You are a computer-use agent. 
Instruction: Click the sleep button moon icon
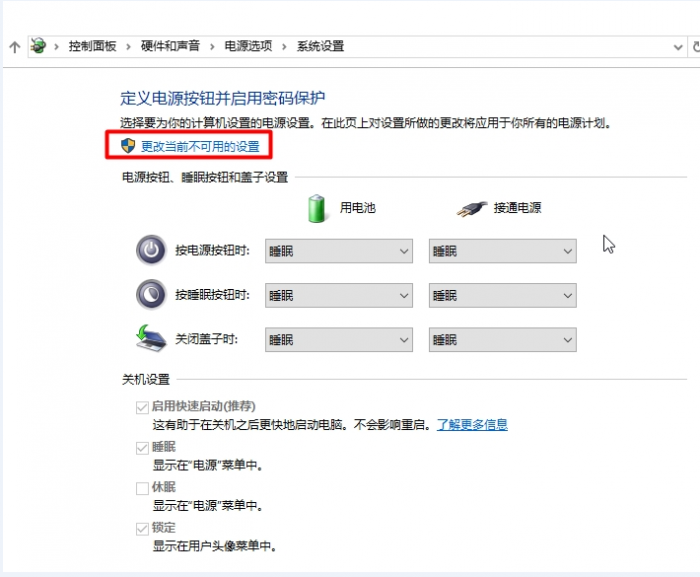point(151,294)
